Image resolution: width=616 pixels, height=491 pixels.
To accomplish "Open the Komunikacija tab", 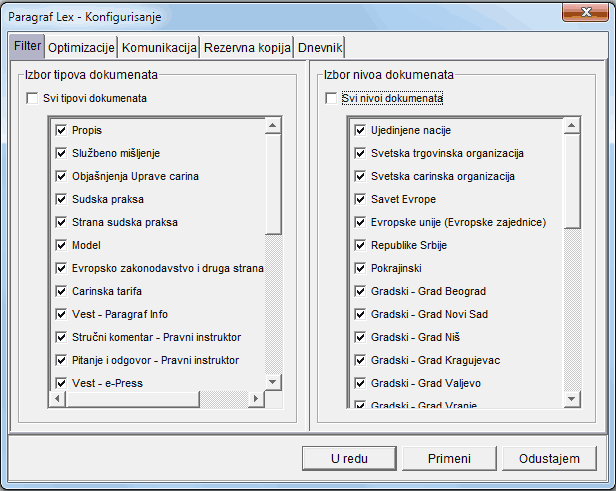I will pyautogui.click(x=158, y=47).
